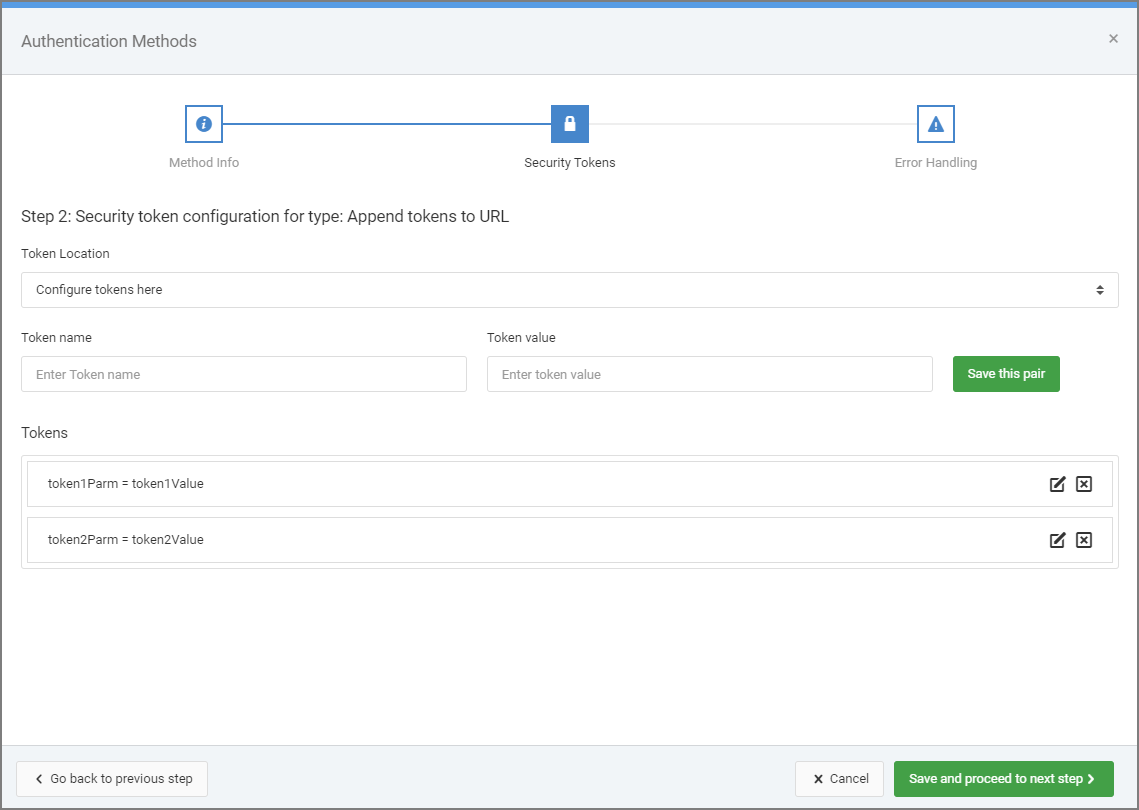The height and width of the screenshot is (810, 1139).
Task: Edit the token1Parm token pair
Action: (x=1057, y=484)
